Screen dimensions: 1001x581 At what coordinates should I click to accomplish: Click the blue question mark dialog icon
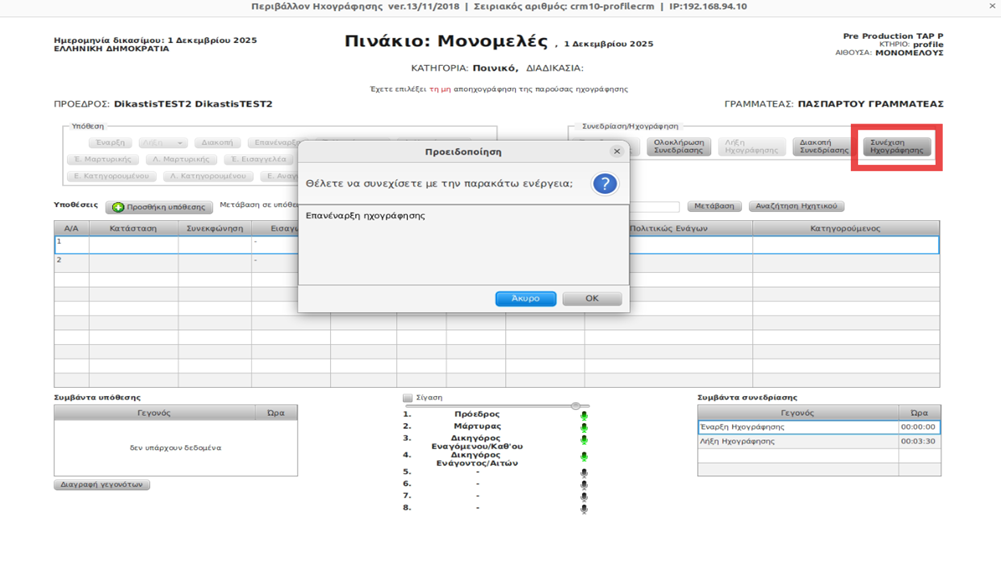pyautogui.click(x=604, y=184)
